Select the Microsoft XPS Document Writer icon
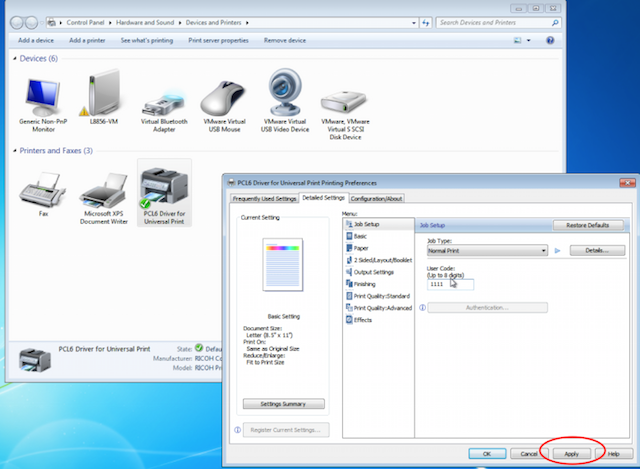This screenshot has width=640, height=469. pyautogui.click(x=104, y=190)
